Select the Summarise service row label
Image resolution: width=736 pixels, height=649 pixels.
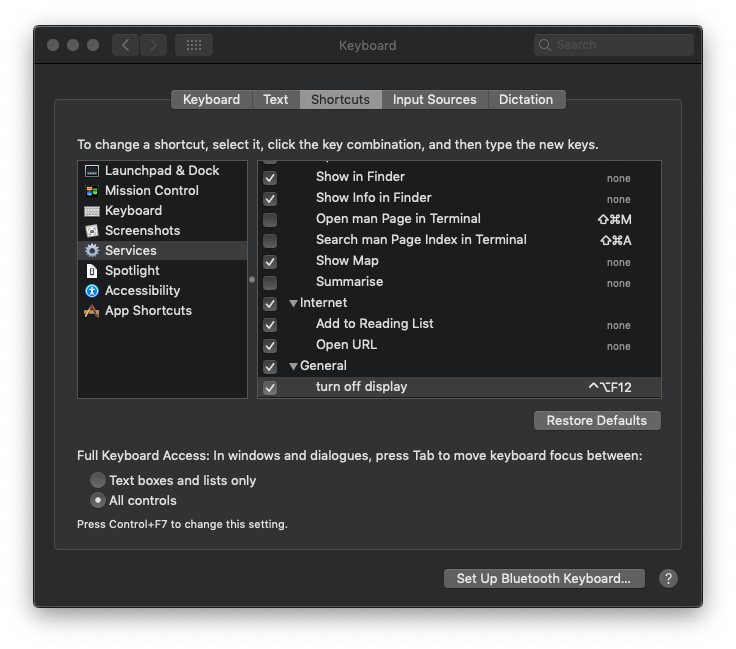(x=350, y=282)
